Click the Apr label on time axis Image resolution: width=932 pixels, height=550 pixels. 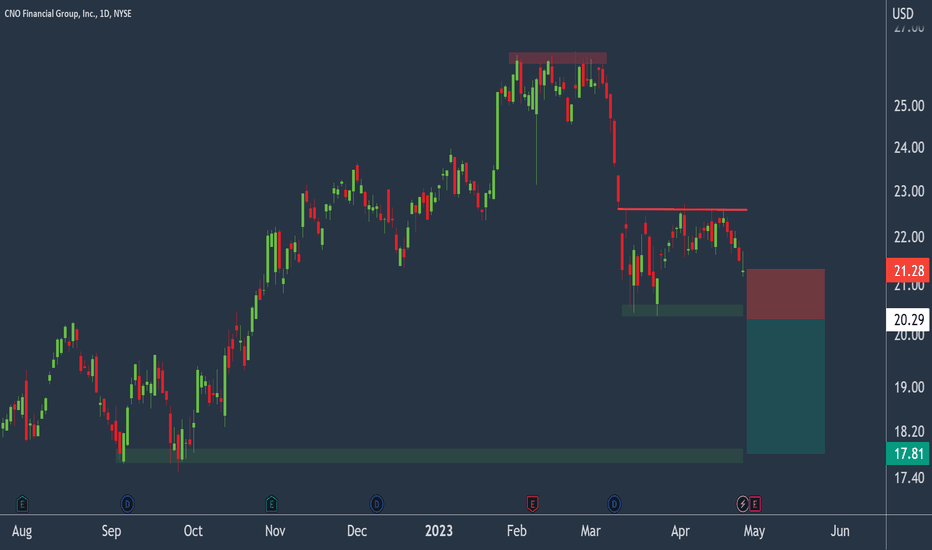pos(680,531)
